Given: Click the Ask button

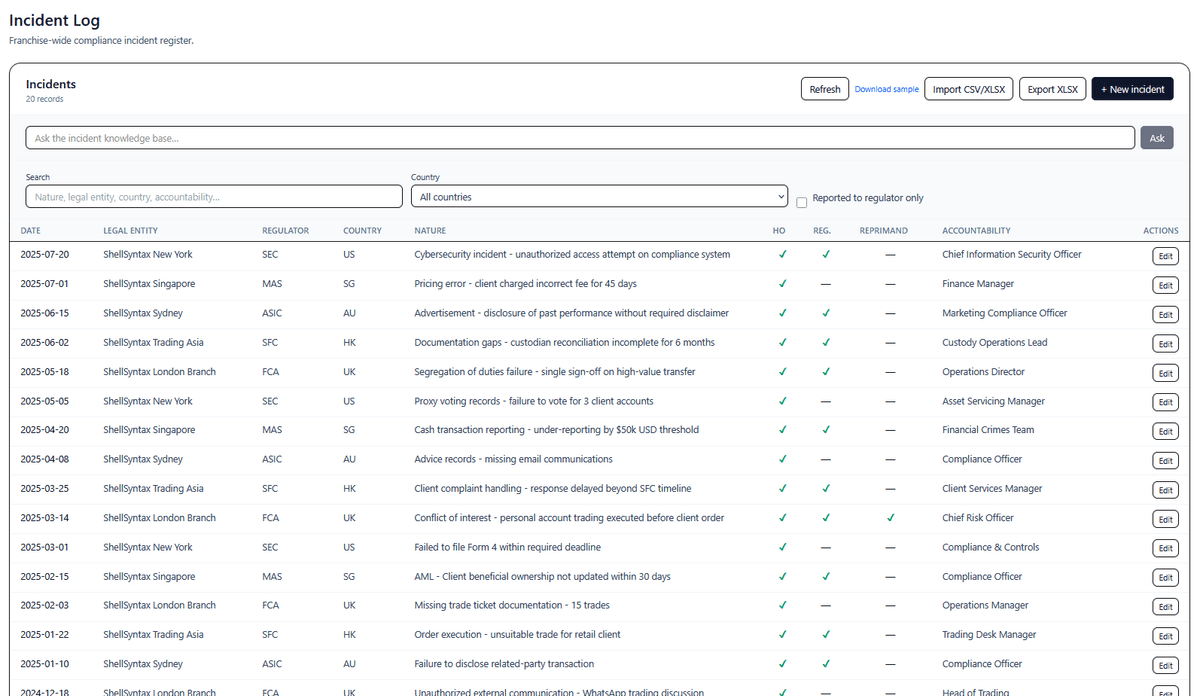Looking at the screenshot, I should pyautogui.click(x=1157, y=138).
